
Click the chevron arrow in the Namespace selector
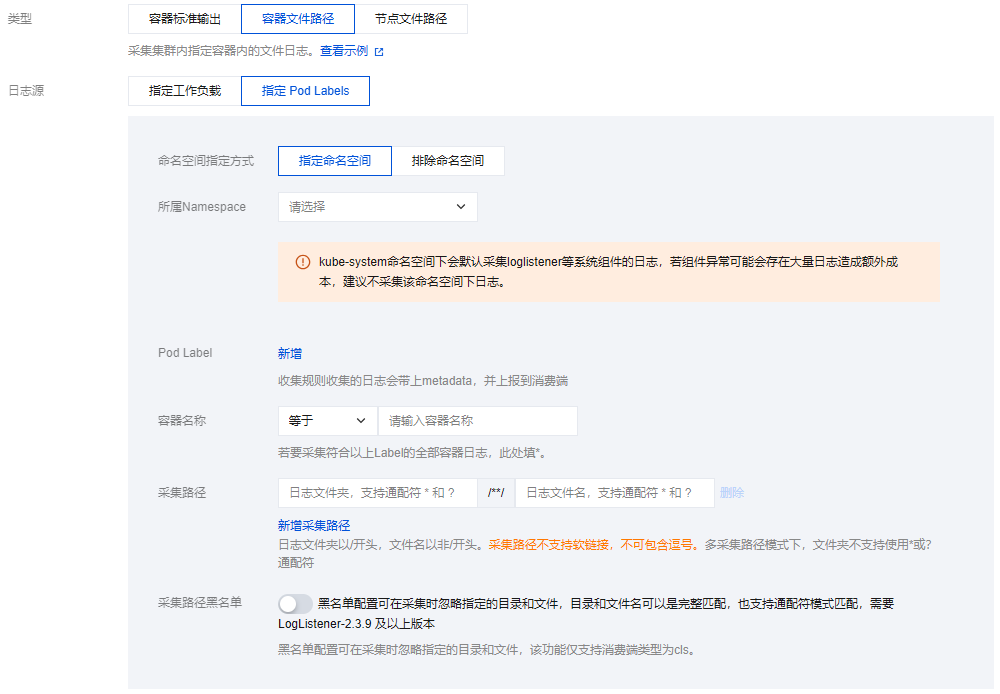click(x=461, y=207)
